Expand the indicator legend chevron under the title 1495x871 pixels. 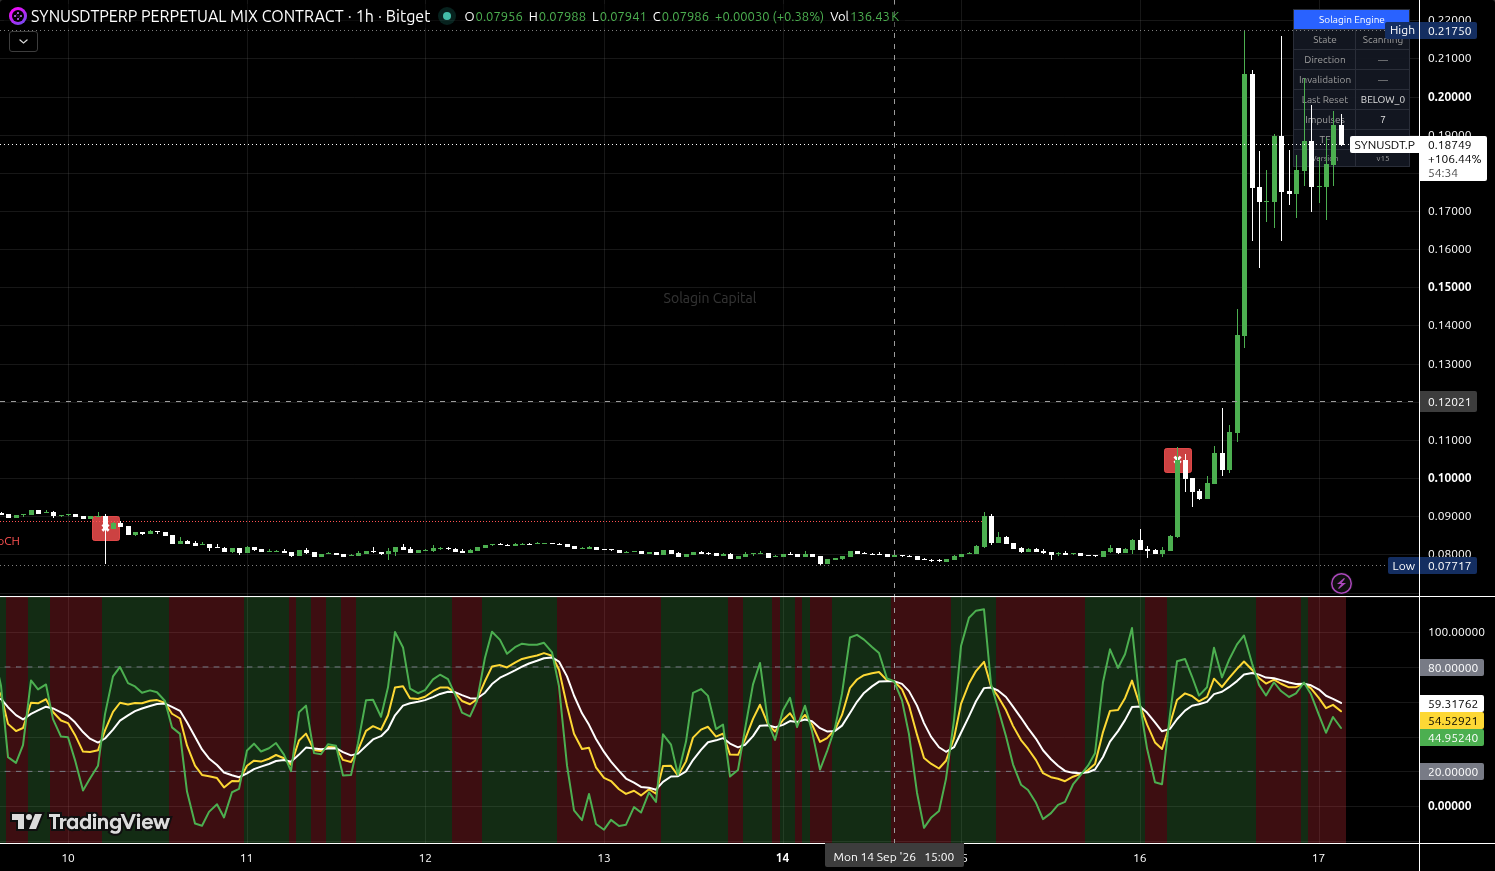click(23, 41)
